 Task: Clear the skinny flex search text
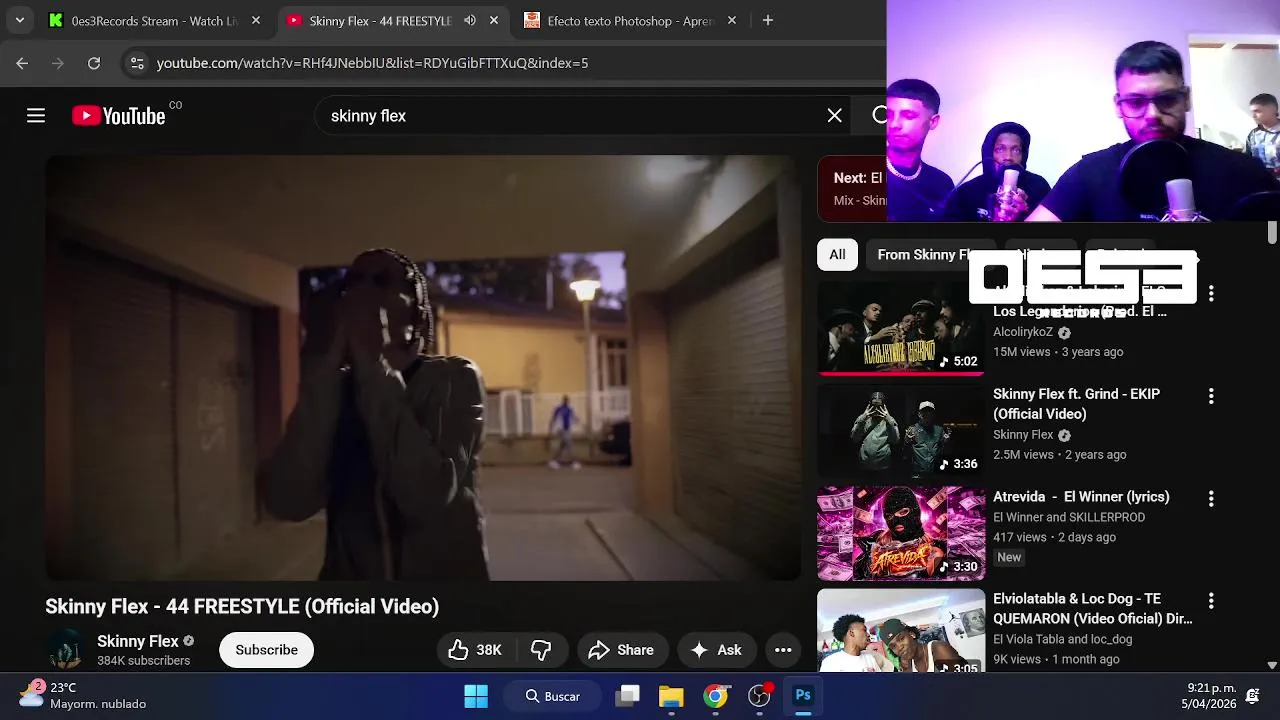point(834,116)
